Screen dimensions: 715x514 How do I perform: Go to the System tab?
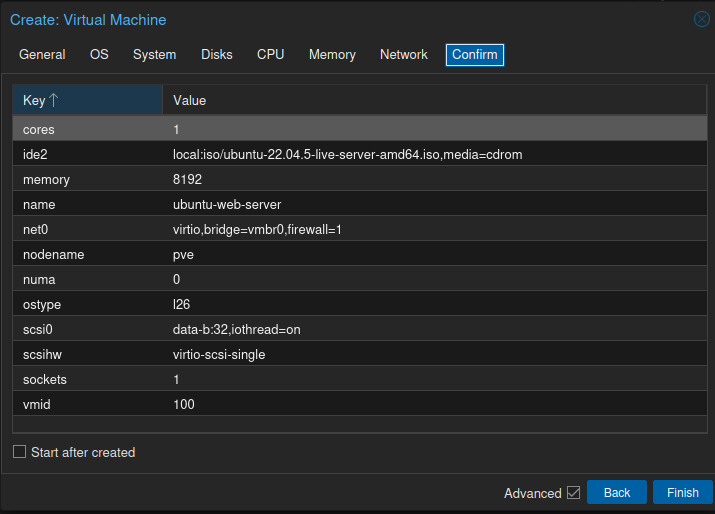pos(154,55)
